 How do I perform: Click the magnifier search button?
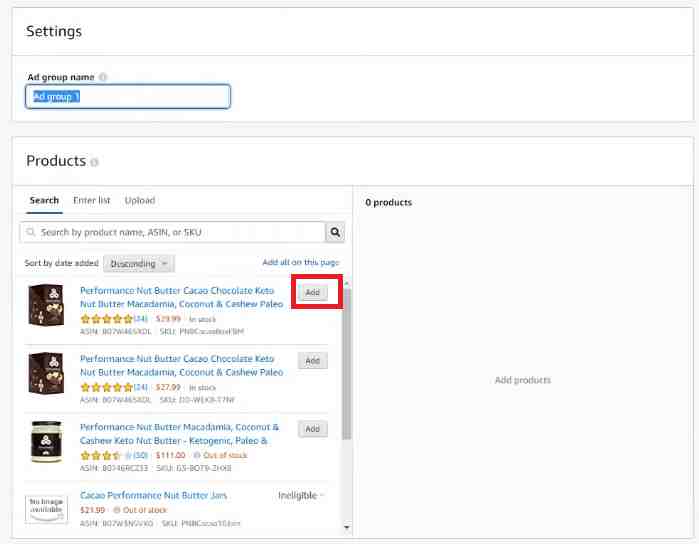click(335, 232)
